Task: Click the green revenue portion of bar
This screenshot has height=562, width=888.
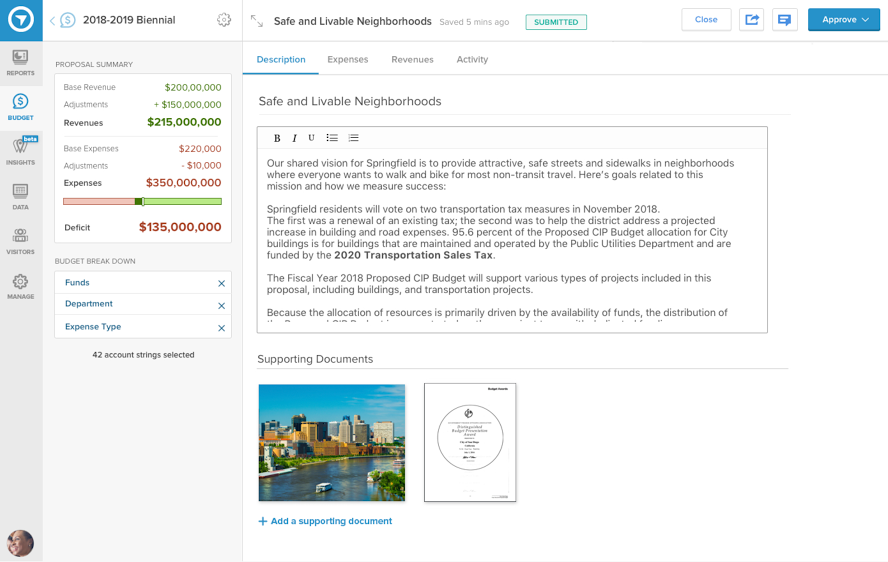Action: (x=183, y=201)
